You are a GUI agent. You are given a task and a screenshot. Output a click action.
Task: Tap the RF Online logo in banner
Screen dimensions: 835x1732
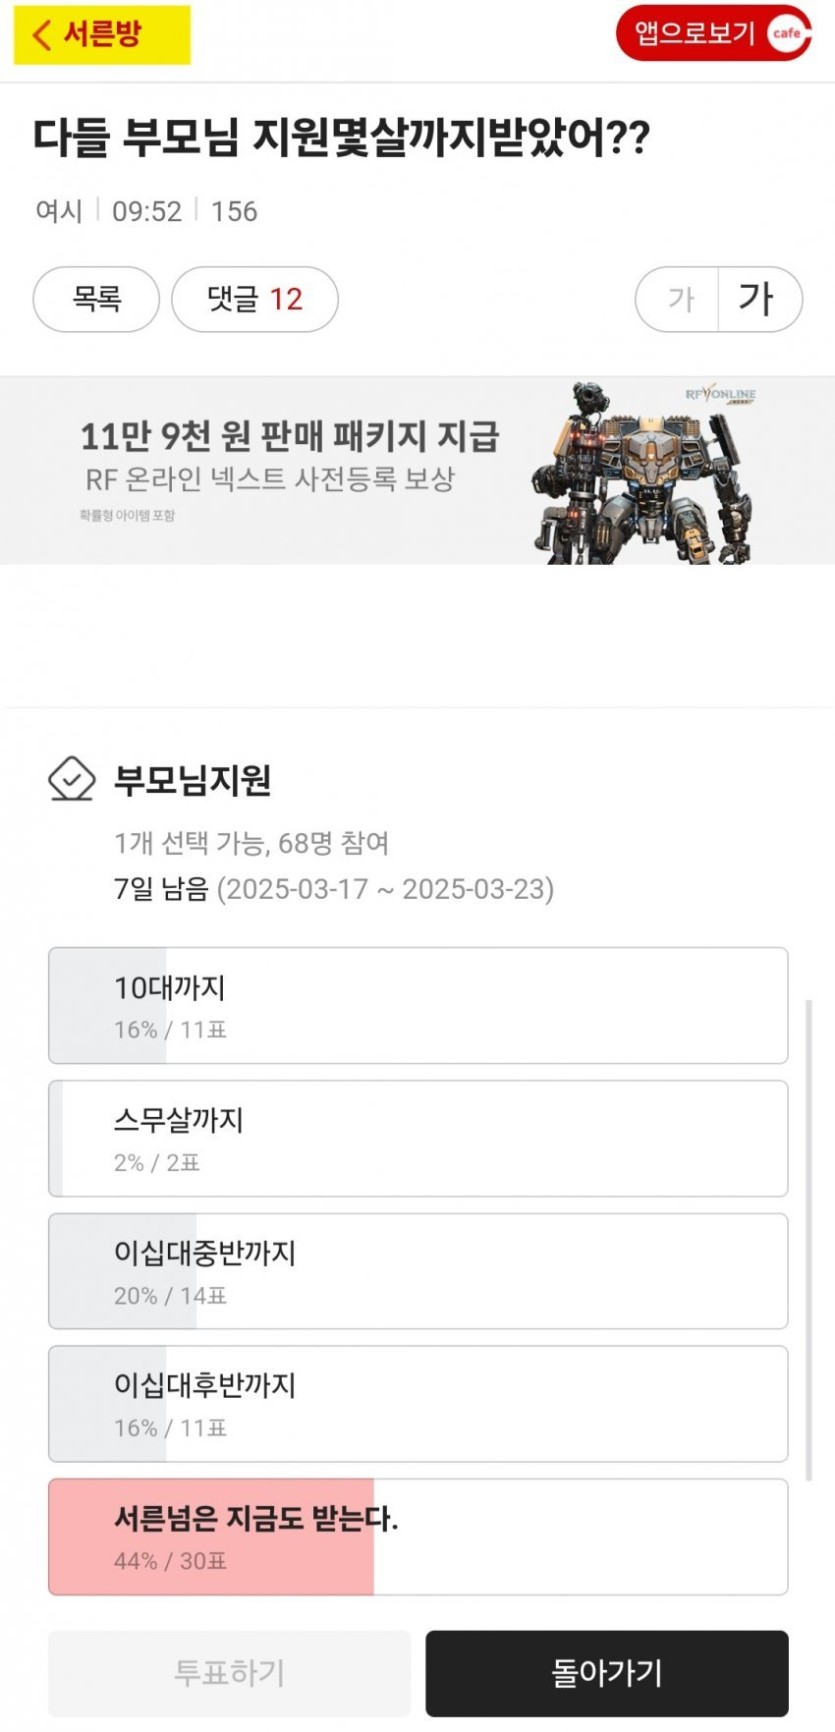[720, 395]
